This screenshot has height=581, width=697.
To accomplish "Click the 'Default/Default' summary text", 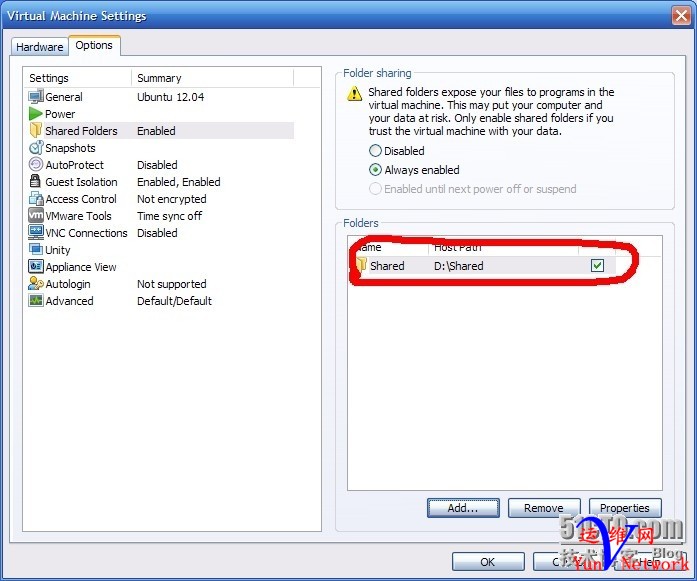I will (x=174, y=301).
